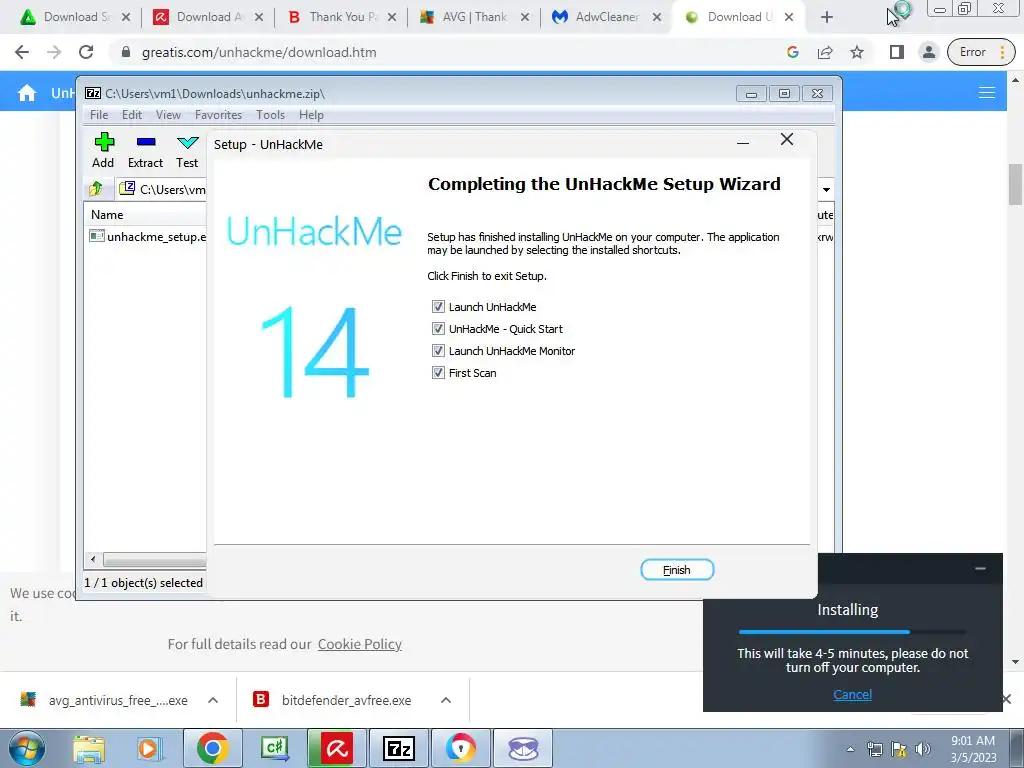1024x768 pixels.
Task: Click the Action Center flag icon
Action: coord(899,749)
